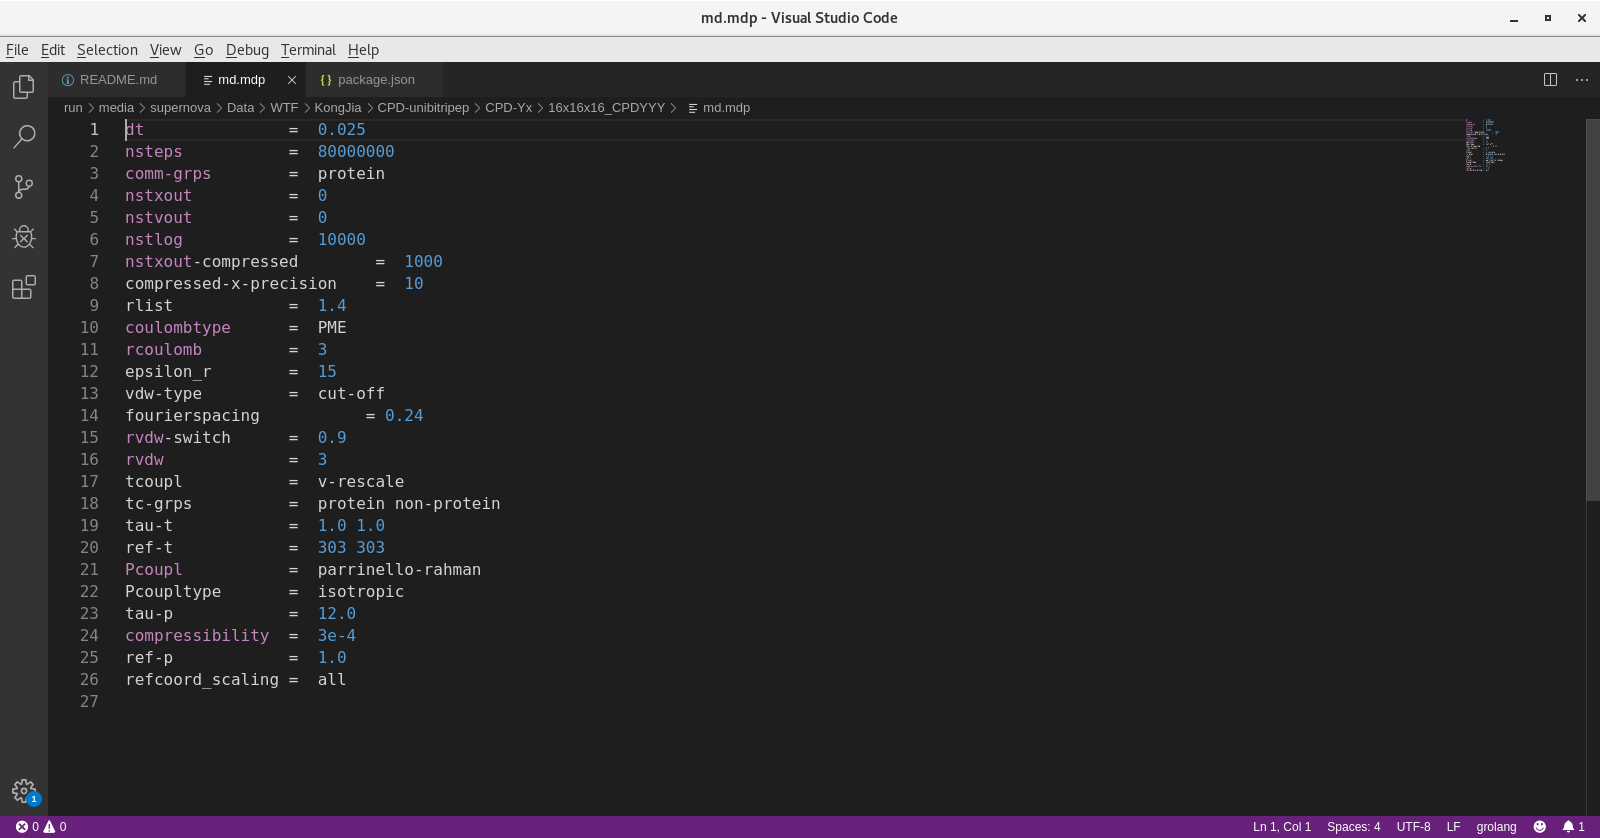This screenshot has width=1600, height=838.
Task: Open the Help menu
Action: pos(363,50)
